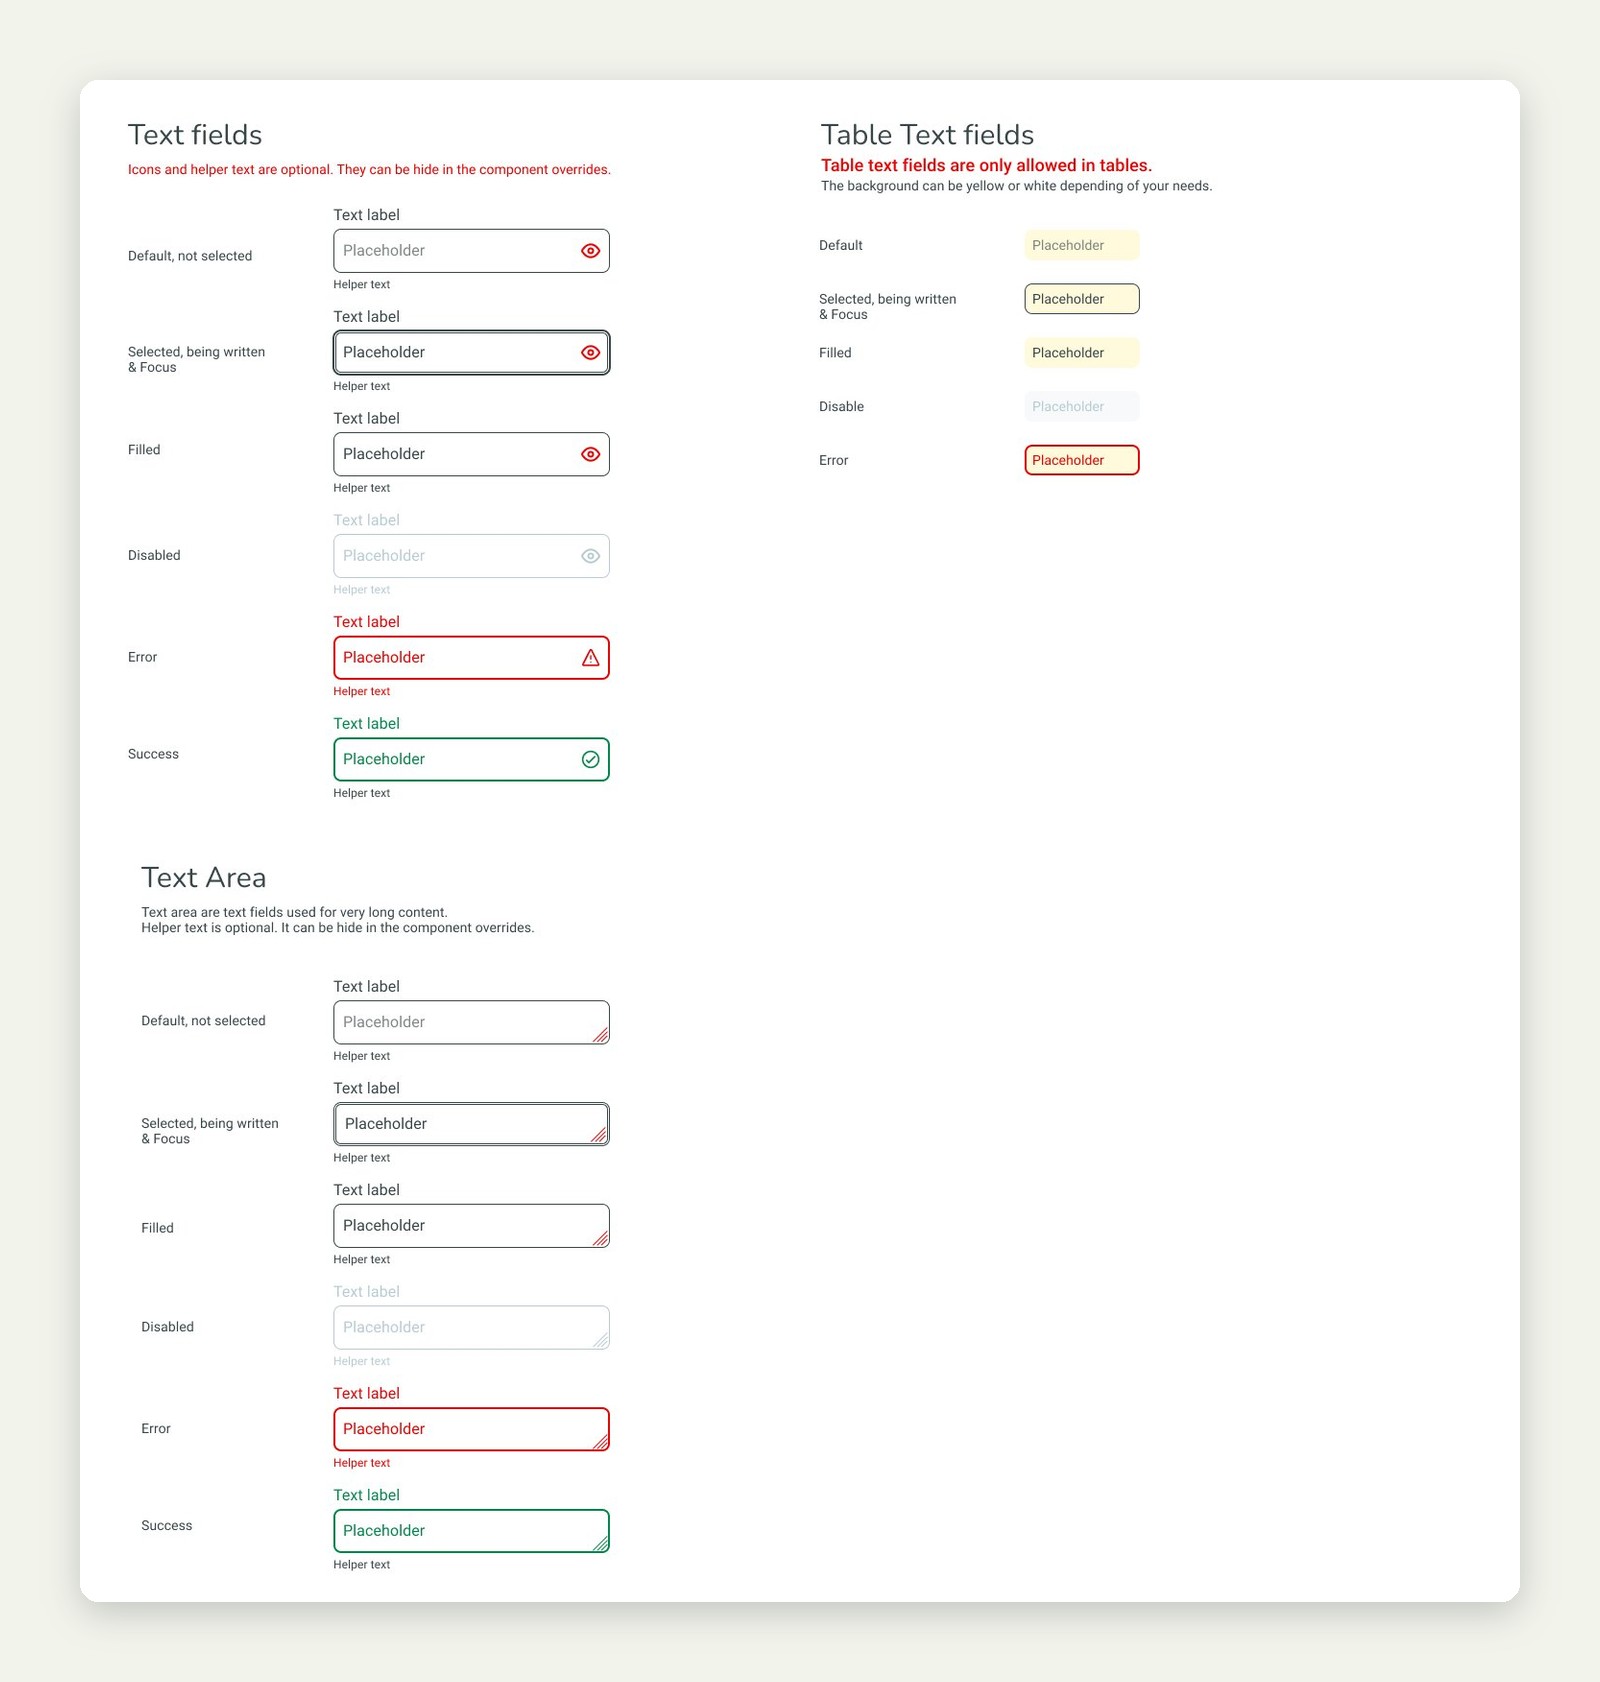Viewport: 1600px width, 1682px height.
Task: Click "Default, not selected" label in Text Area section
Action: (203, 1021)
